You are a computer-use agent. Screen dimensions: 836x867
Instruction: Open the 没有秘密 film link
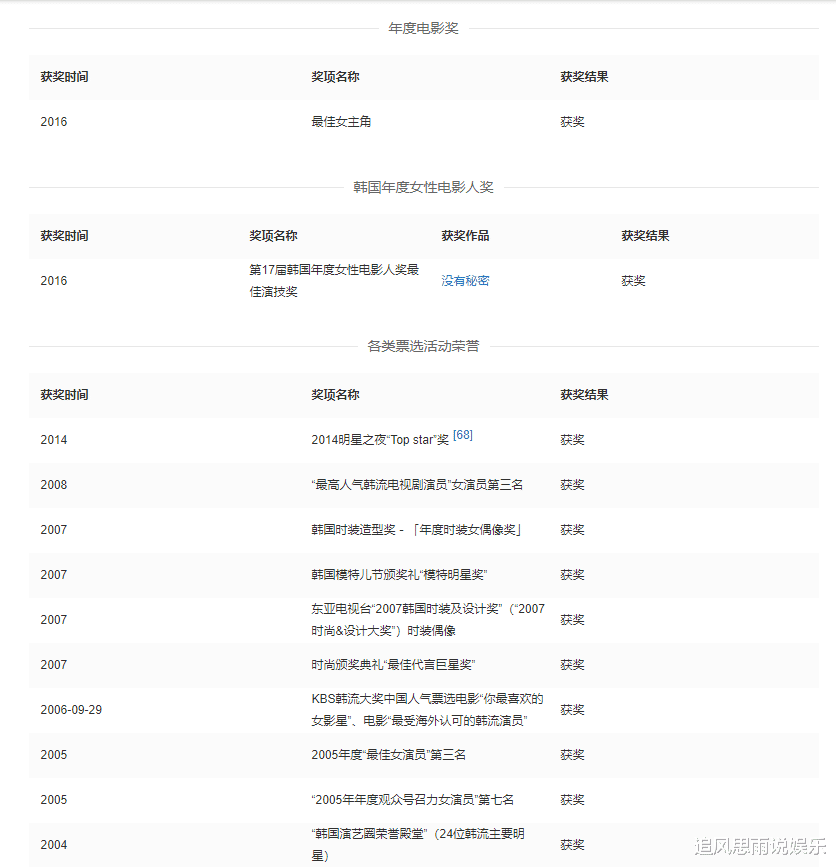[x=465, y=281]
